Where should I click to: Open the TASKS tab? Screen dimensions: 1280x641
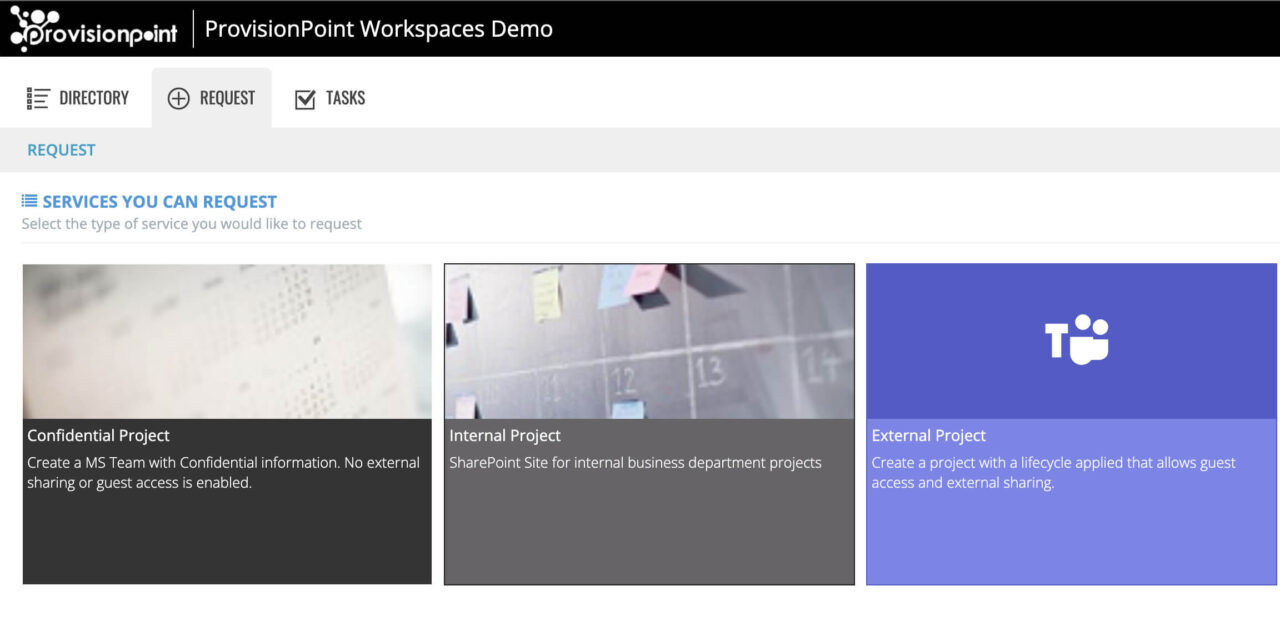(x=345, y=97)
